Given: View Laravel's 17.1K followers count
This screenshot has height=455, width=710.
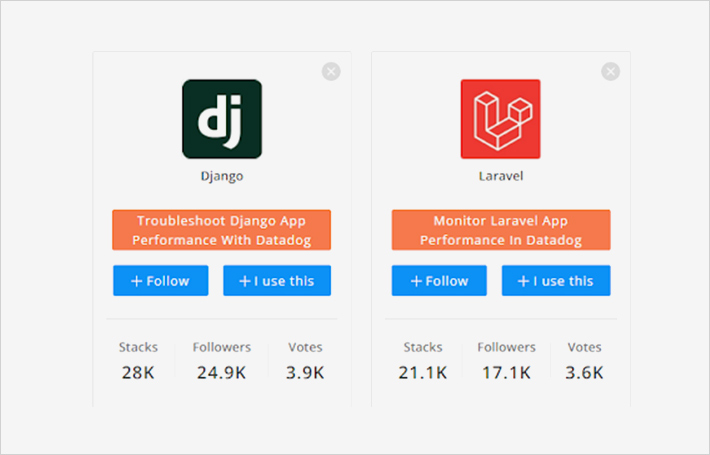Looking at the screenshot, I should click(x=506, y=373).
